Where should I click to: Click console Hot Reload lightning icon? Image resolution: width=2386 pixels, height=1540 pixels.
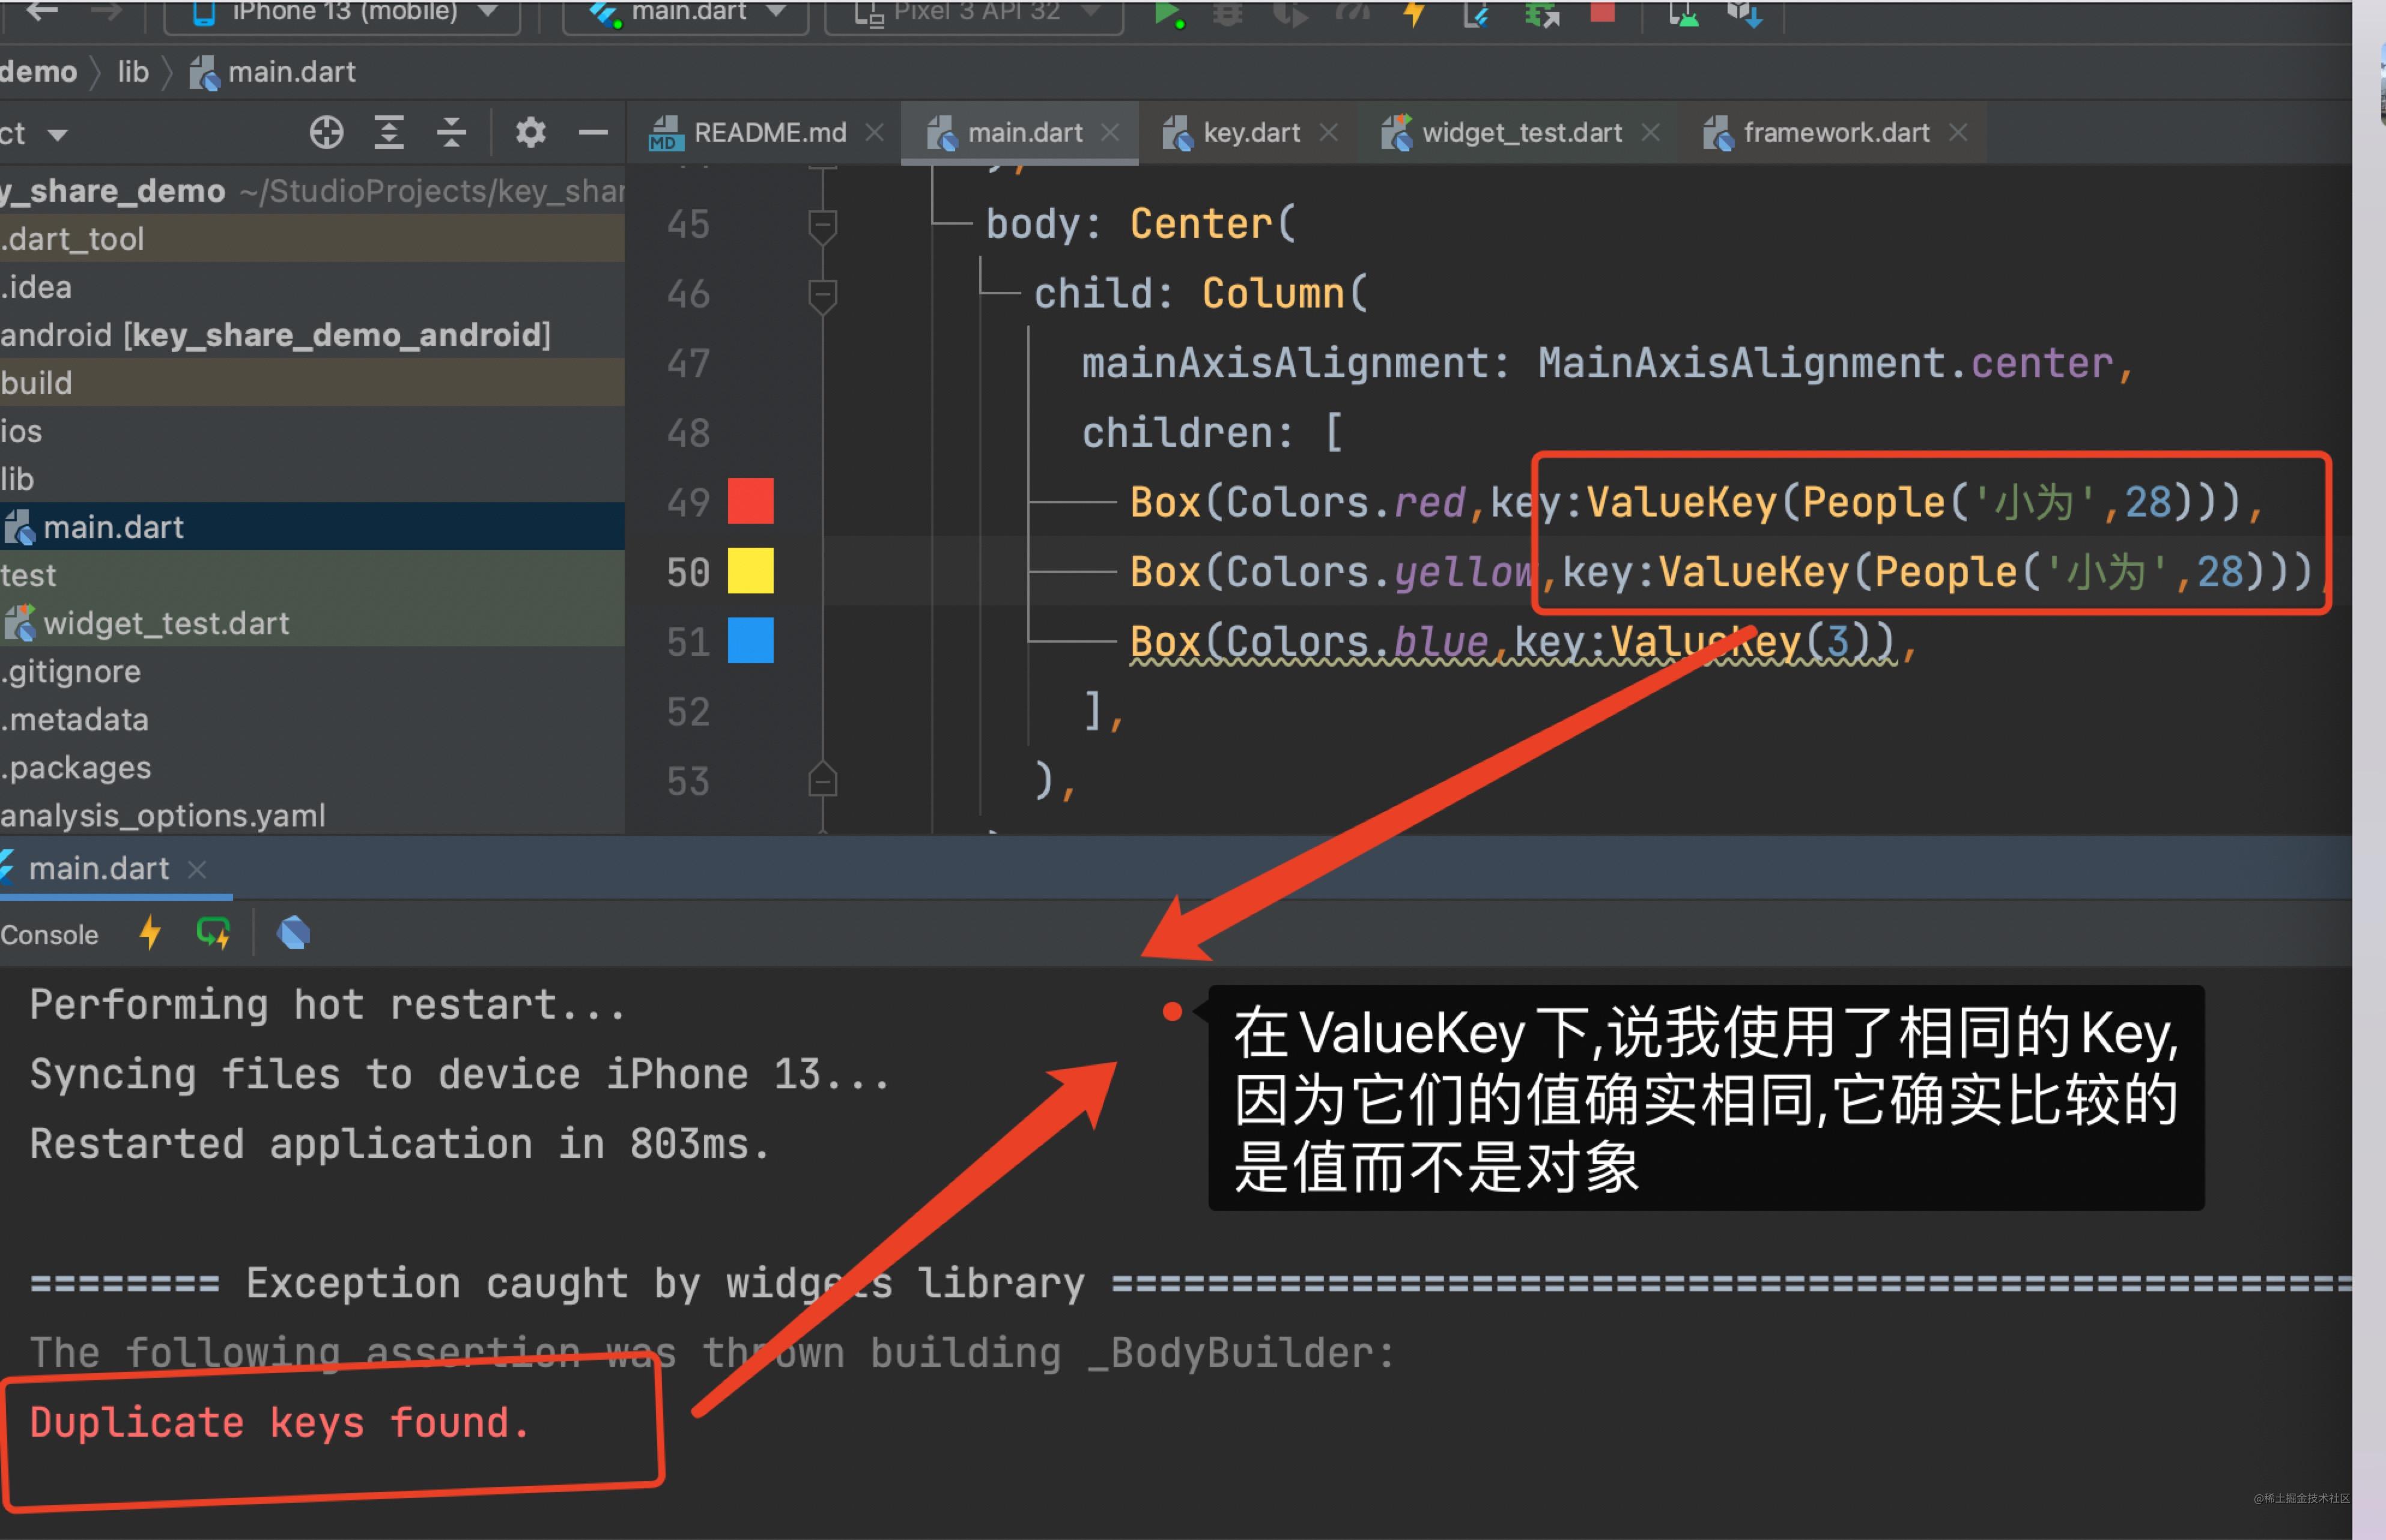pyautogui.click(x=150, y=934)
